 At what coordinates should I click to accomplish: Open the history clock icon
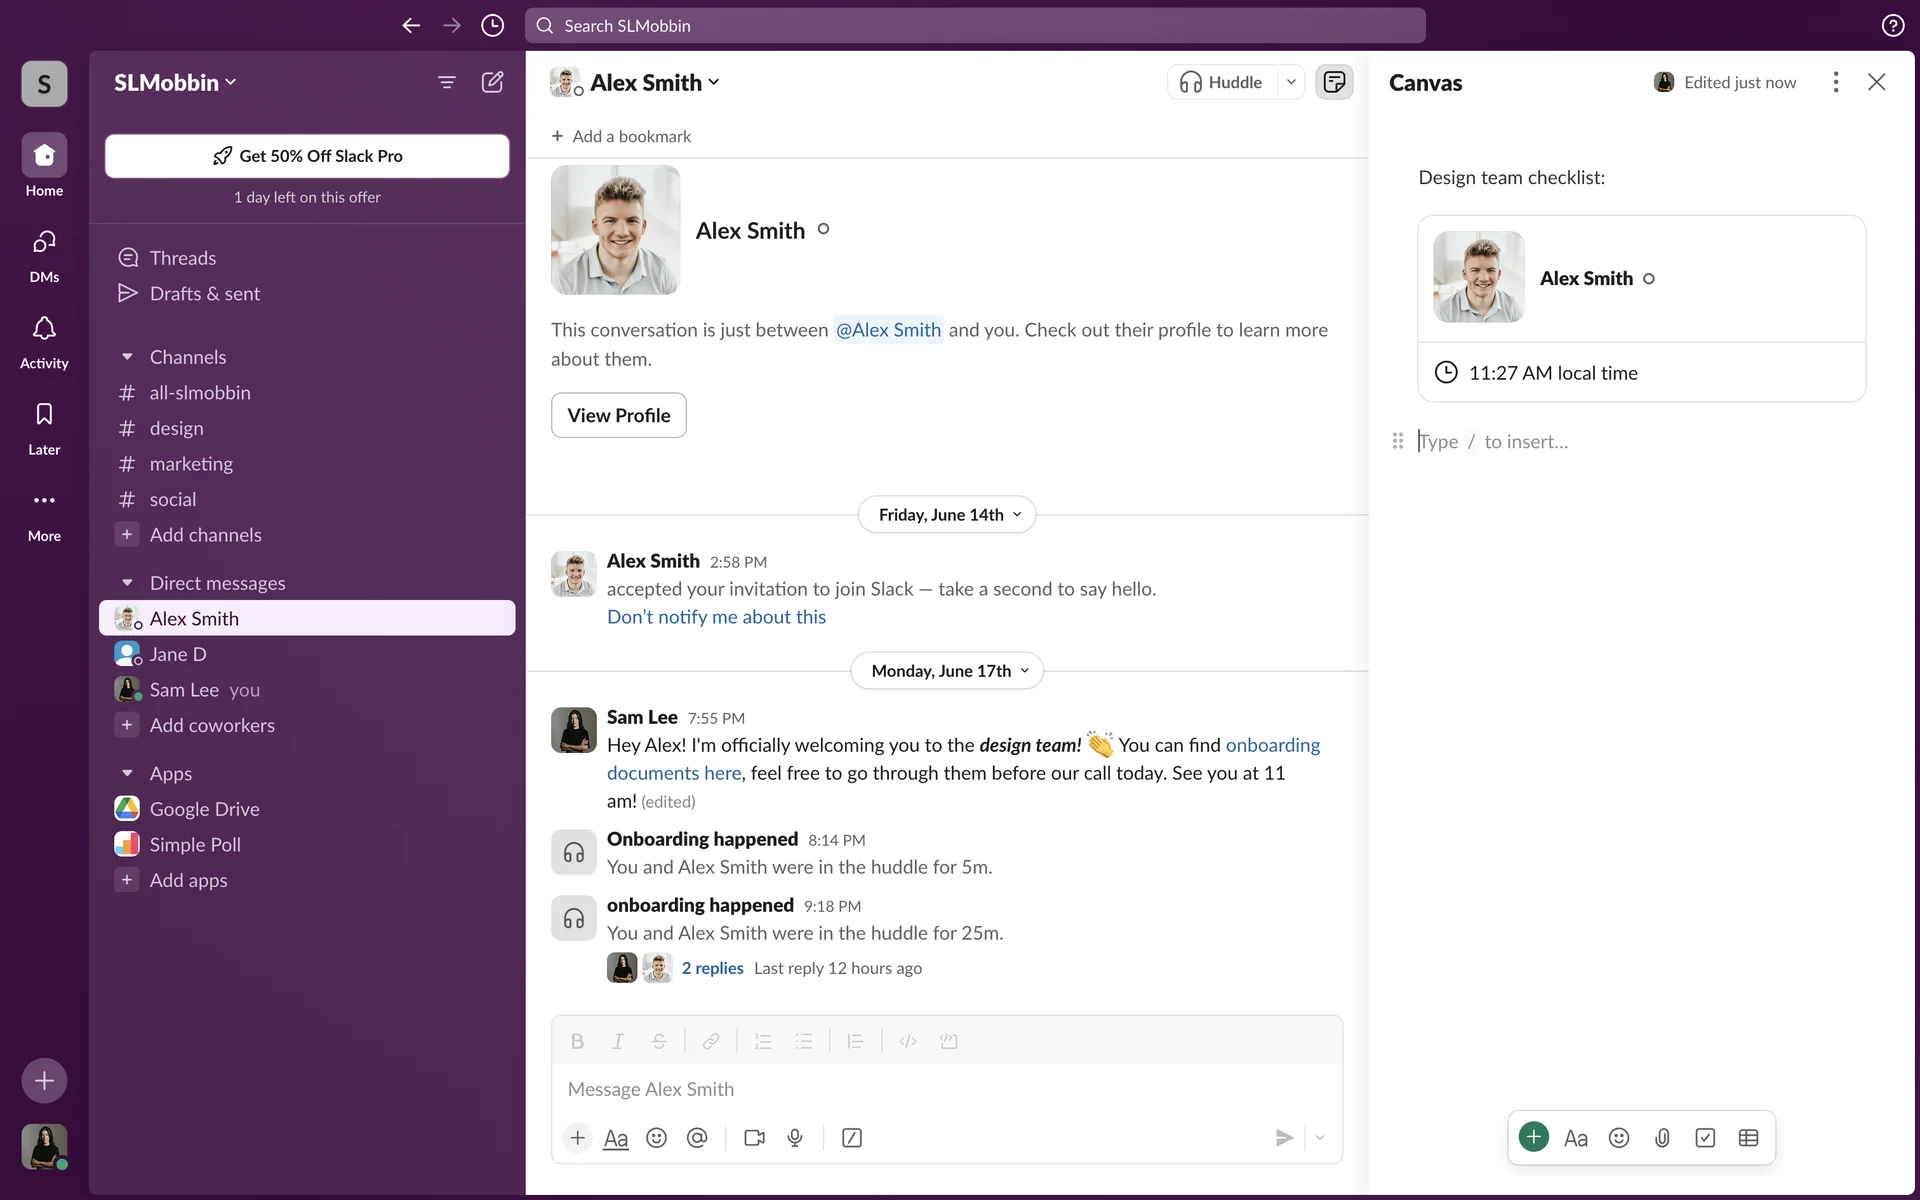coord(492,25)
